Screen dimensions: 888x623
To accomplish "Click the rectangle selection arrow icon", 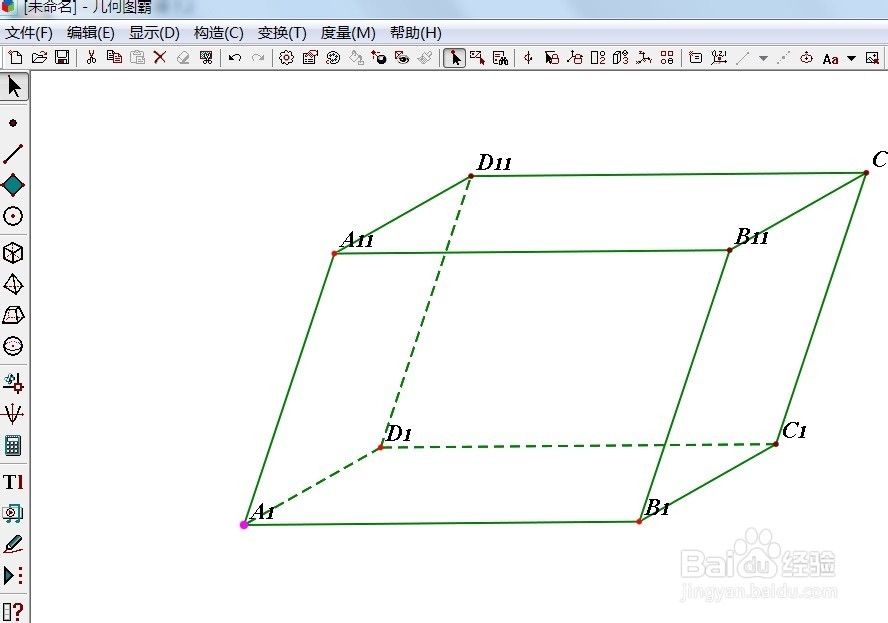I will (x=477, y=57).
